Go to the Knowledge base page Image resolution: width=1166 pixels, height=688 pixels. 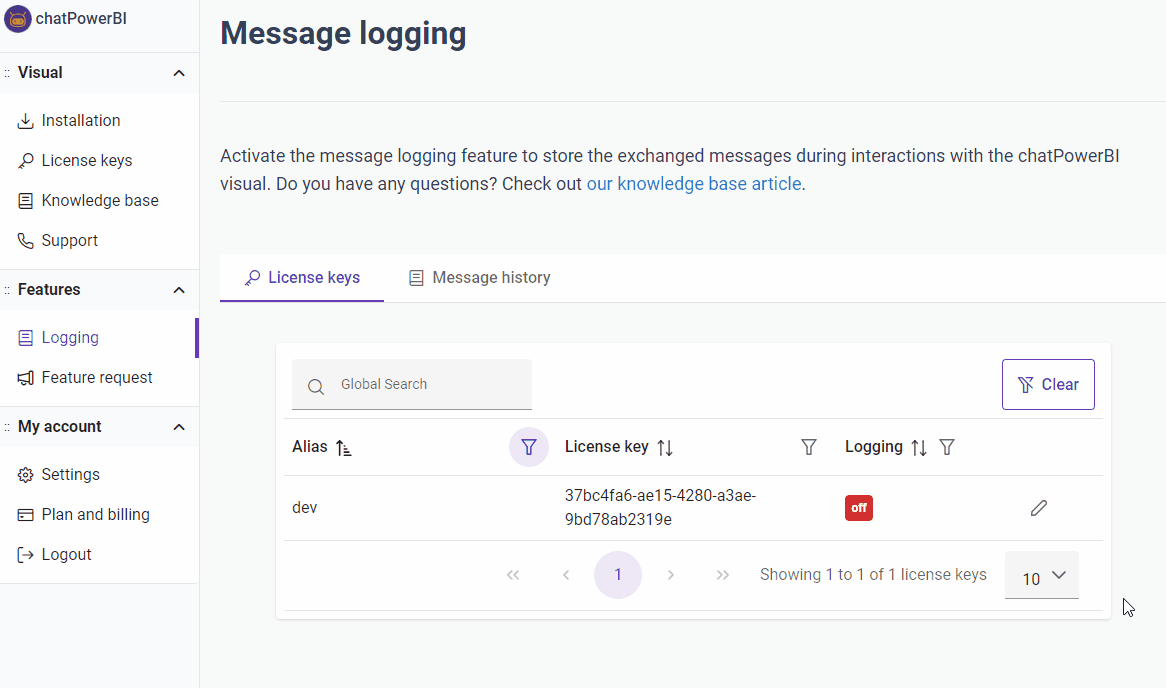99,201
